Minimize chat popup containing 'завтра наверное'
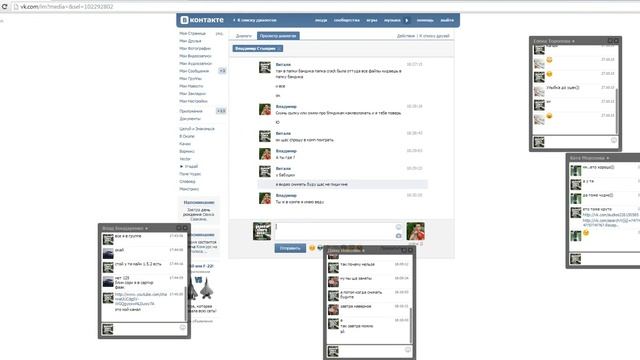640x360 pixels. tap(404, 250)
